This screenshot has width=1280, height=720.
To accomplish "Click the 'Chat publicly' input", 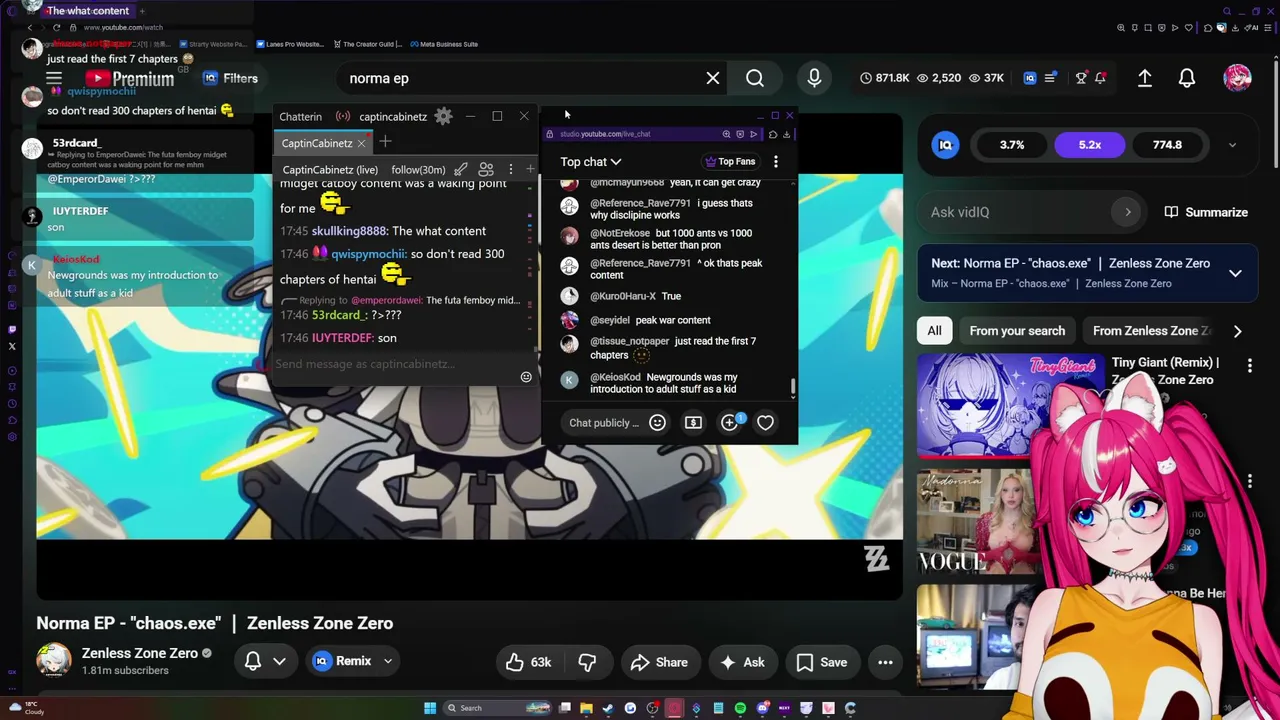I will pos(604,423).
